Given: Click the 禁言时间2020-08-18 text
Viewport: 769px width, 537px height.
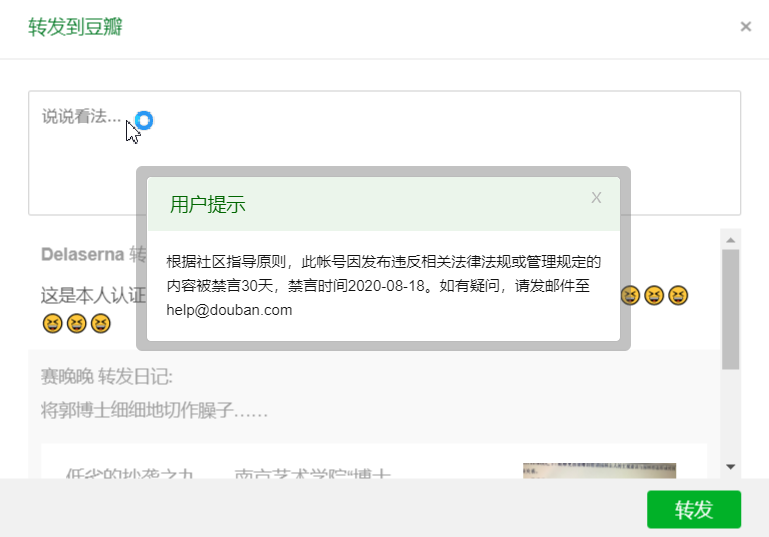Looking at the screenshot, I should (x=356, y=286).
